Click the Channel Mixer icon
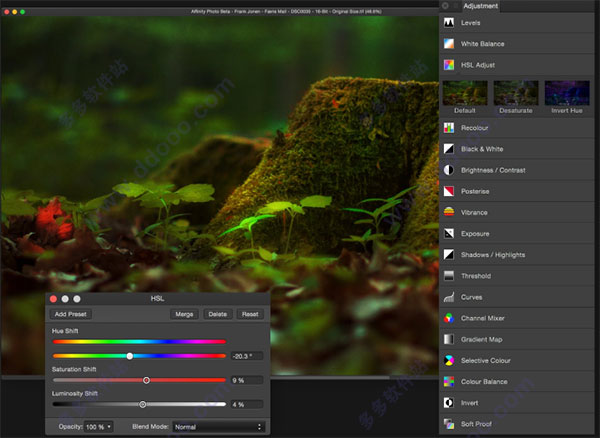600x438 pixels. [x=449, y=318]
